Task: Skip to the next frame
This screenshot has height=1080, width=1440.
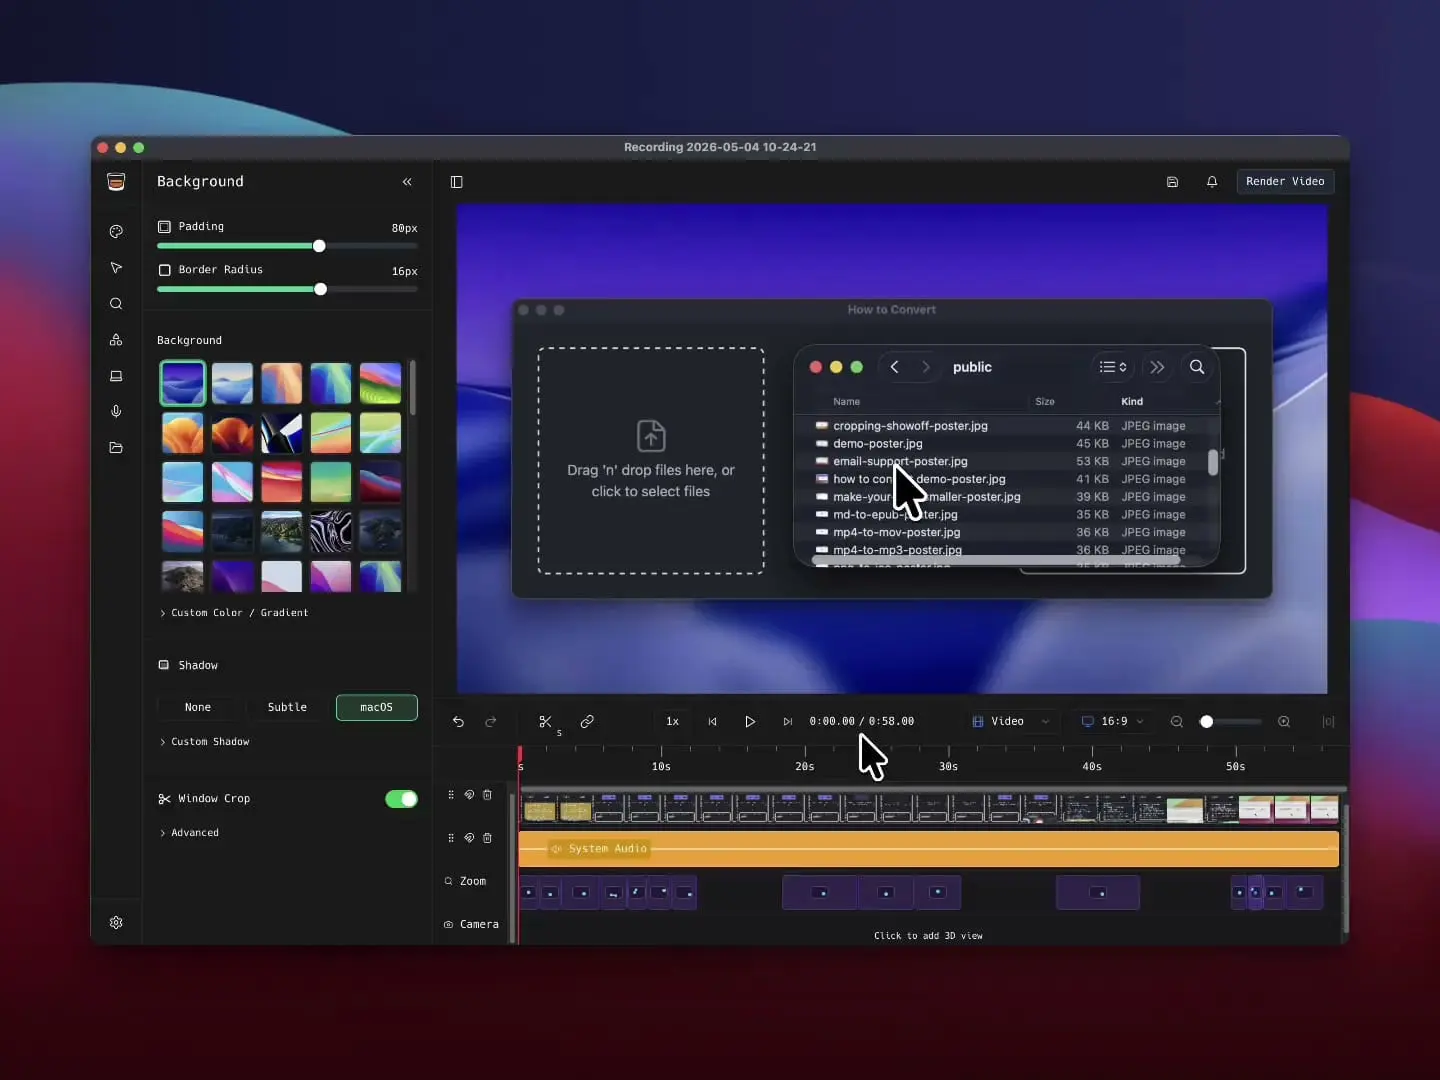Action: click(x=788, y=722)
